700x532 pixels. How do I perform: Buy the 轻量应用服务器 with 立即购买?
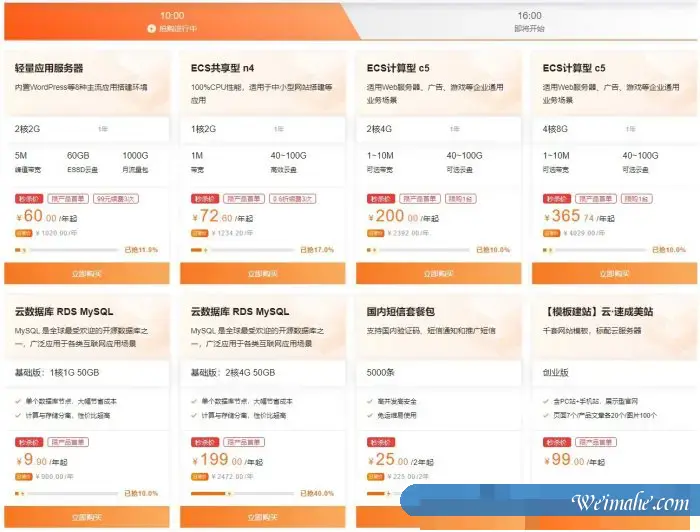tap(87, 273)
